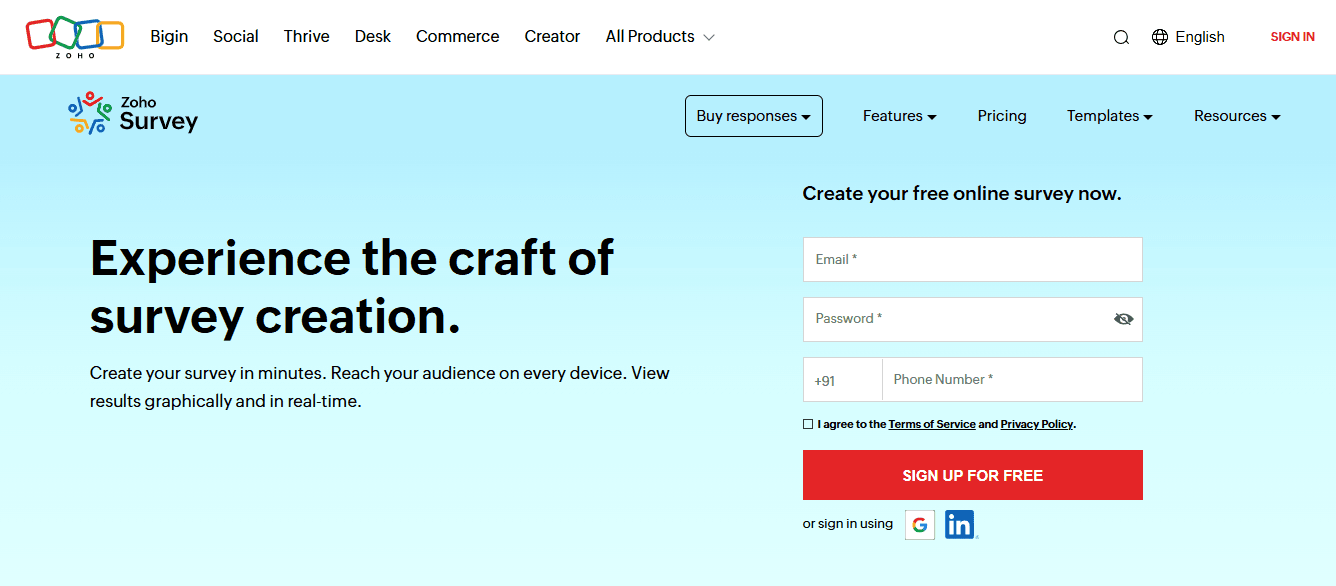The width and height of the screenshot is (1336, 586).
Task: Focus the Email input field
Action: click(x=972, y=260)
